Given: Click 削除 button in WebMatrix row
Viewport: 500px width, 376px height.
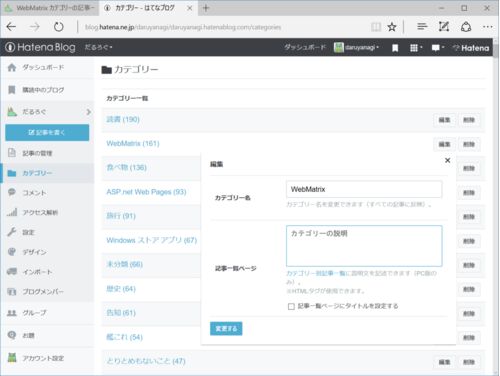Looking at the screenshot, I should click(x=469, y=144).
